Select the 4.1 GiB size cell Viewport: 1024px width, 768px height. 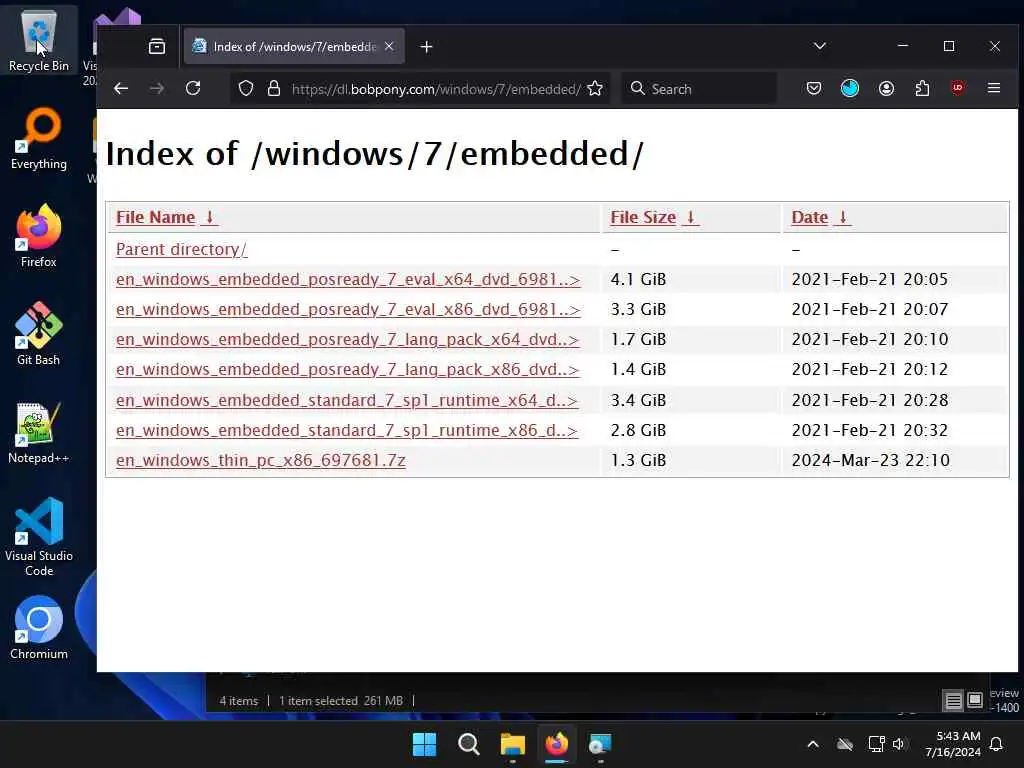pos(691,280)
